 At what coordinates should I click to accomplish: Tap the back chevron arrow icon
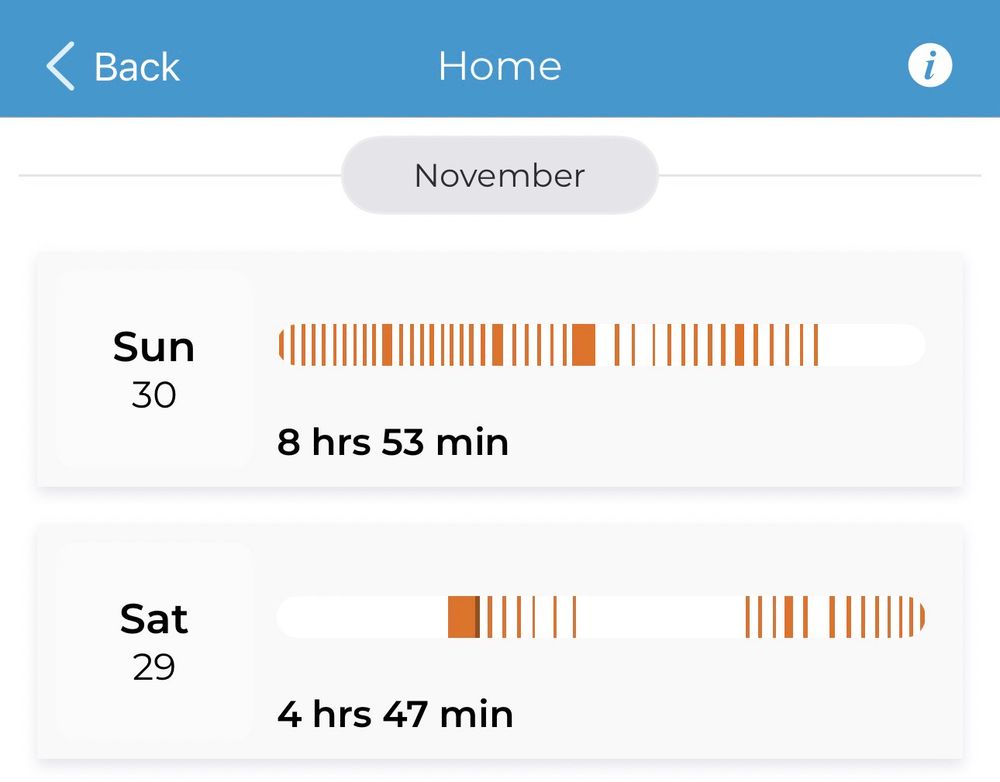click(61, 66)
